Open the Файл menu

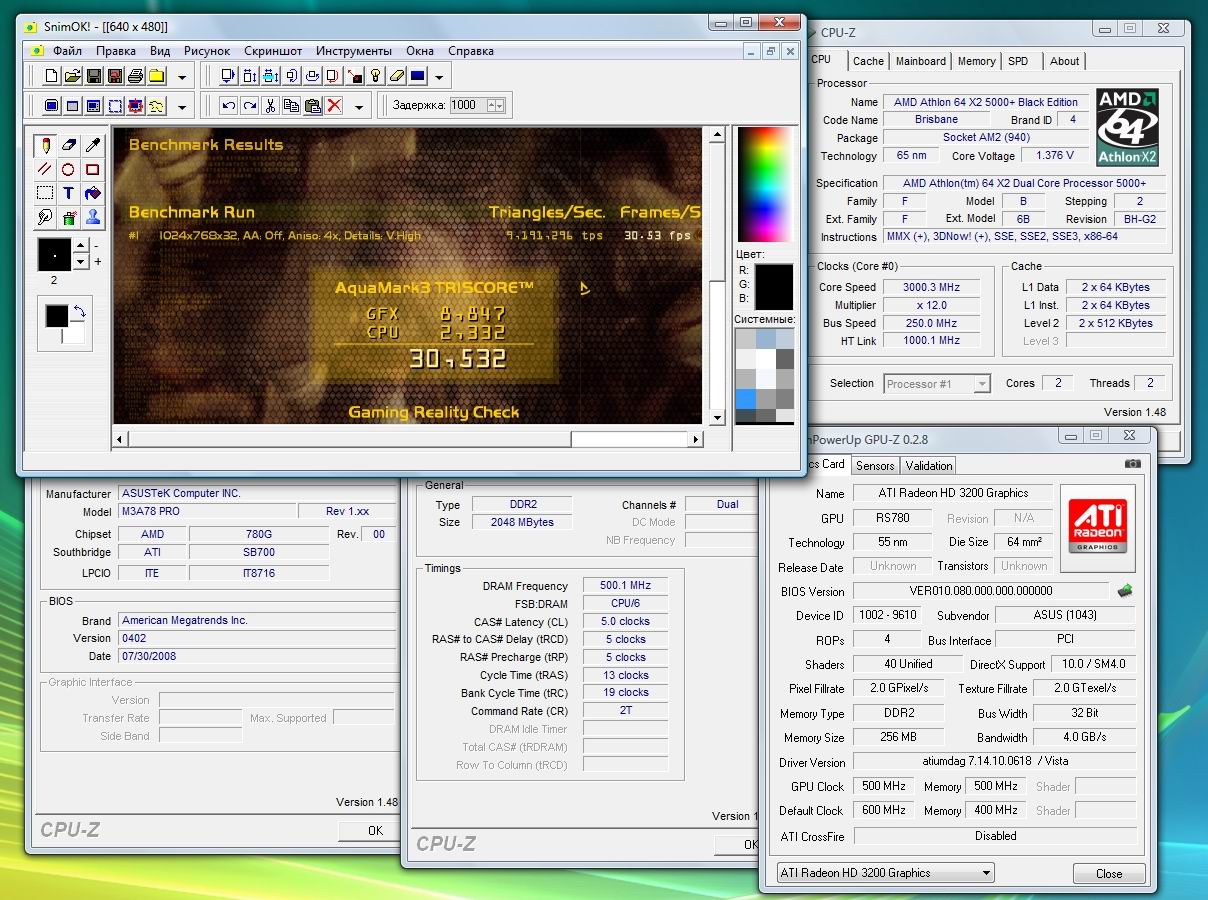tap(68, 51)
